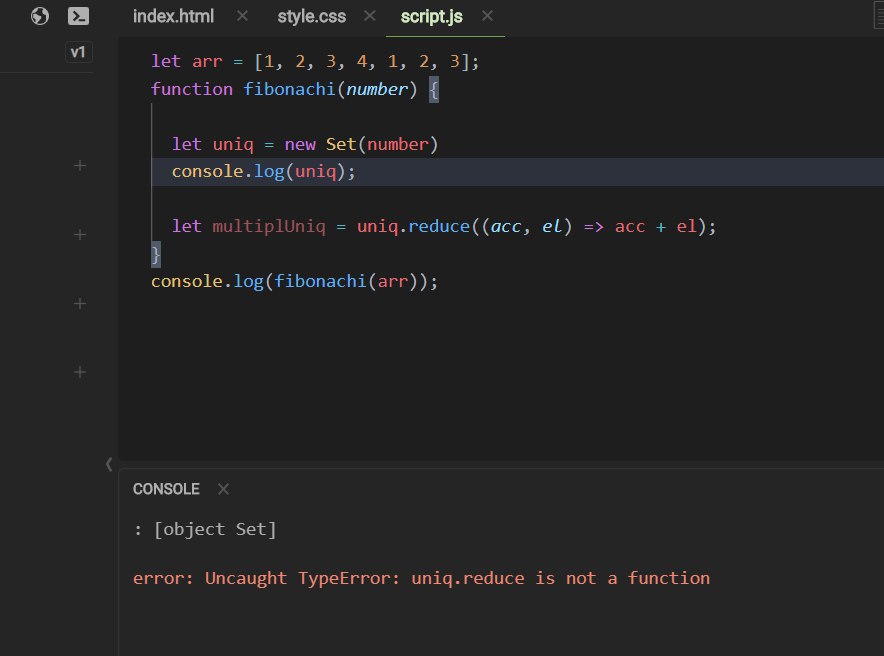Select the script.js tab

(x=431, y=16)
